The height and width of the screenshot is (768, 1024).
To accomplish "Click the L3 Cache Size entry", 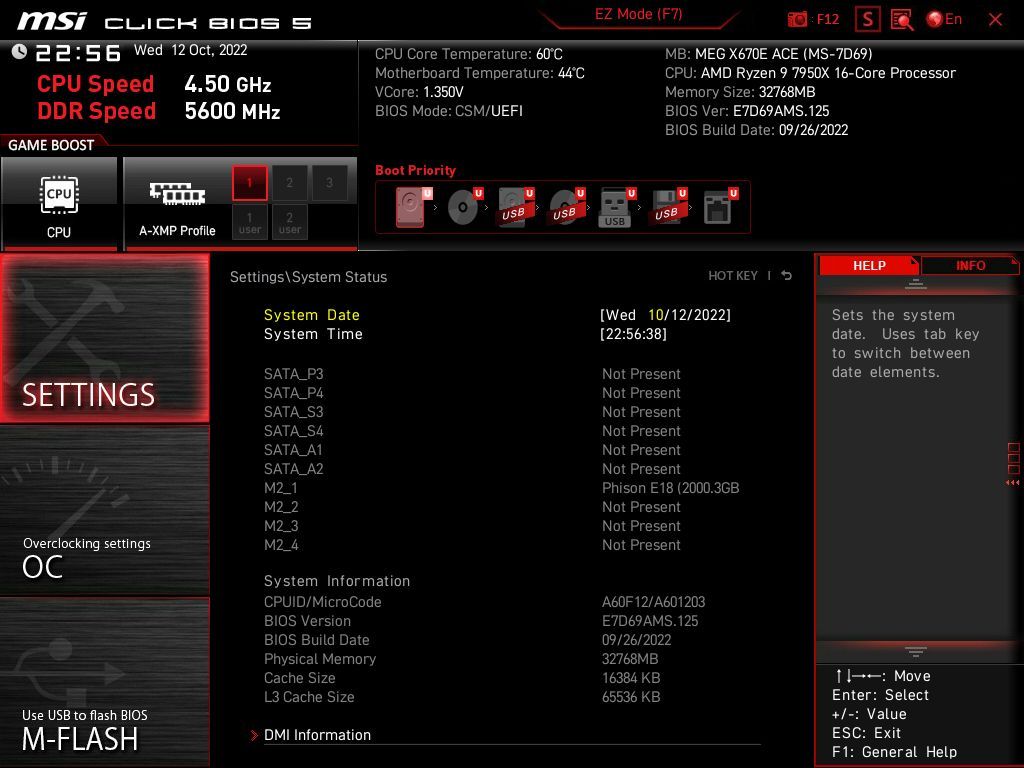I will point(462,697).
